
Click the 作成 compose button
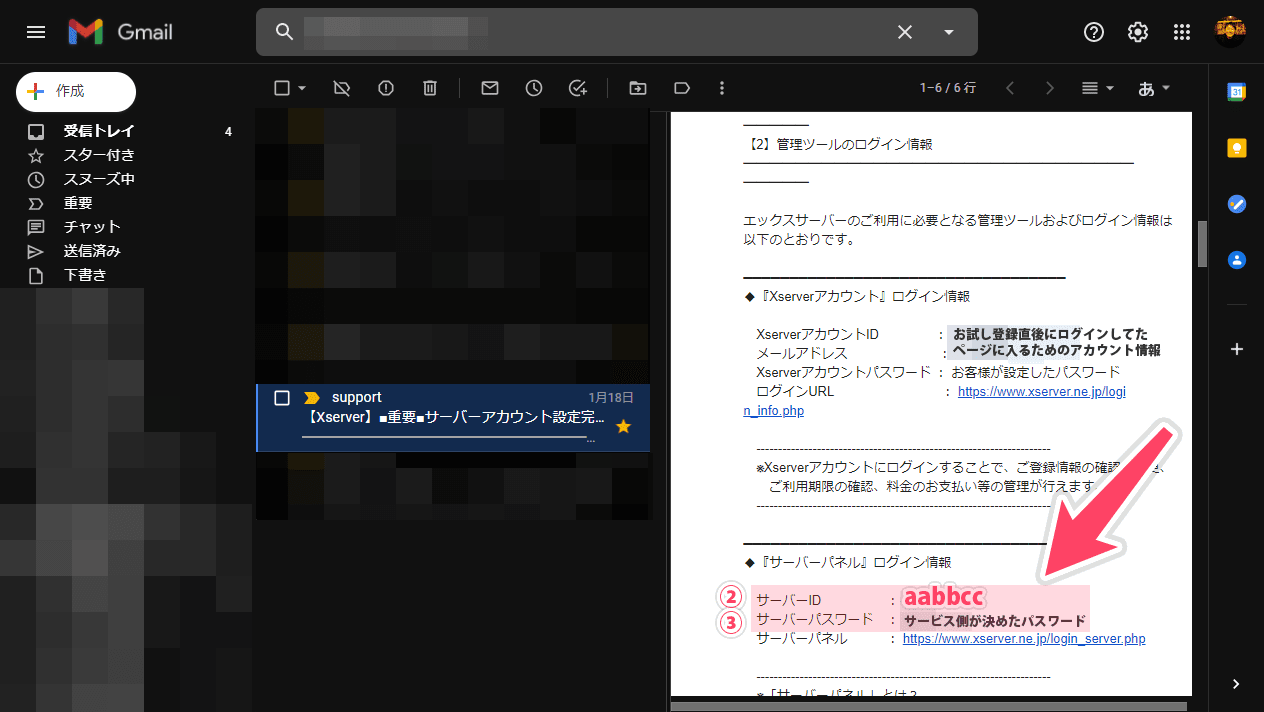click(x=76, y=91)
